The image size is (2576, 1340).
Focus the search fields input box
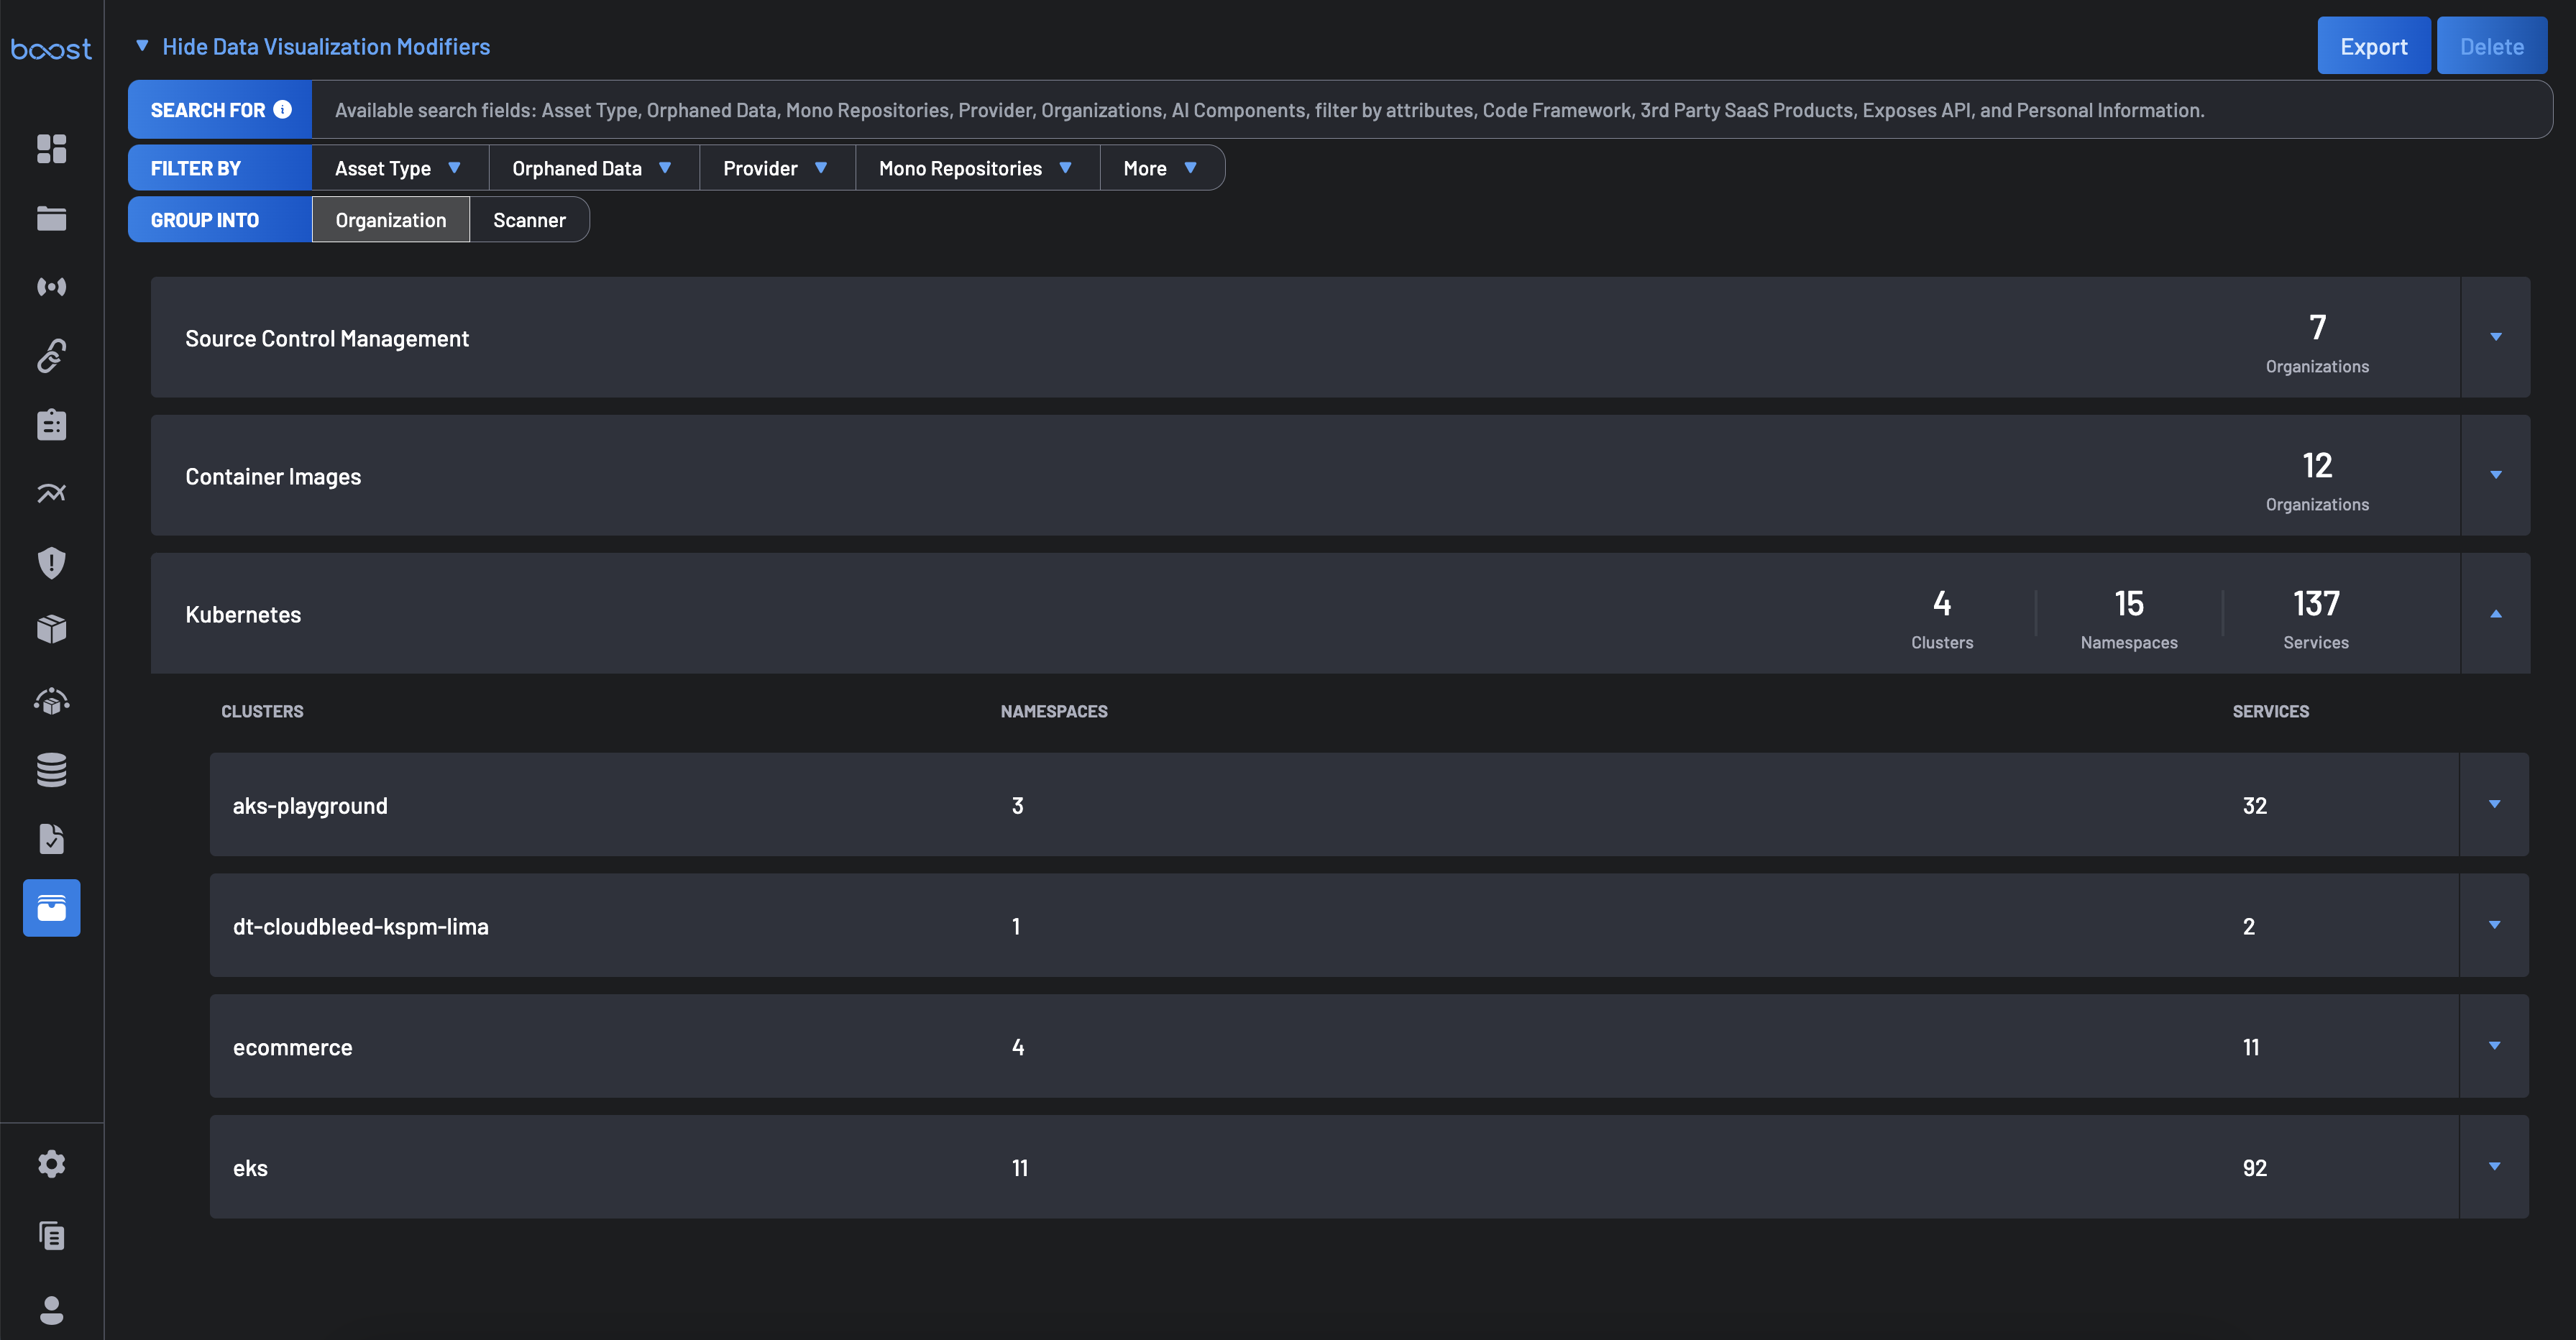click(1431, 110)
